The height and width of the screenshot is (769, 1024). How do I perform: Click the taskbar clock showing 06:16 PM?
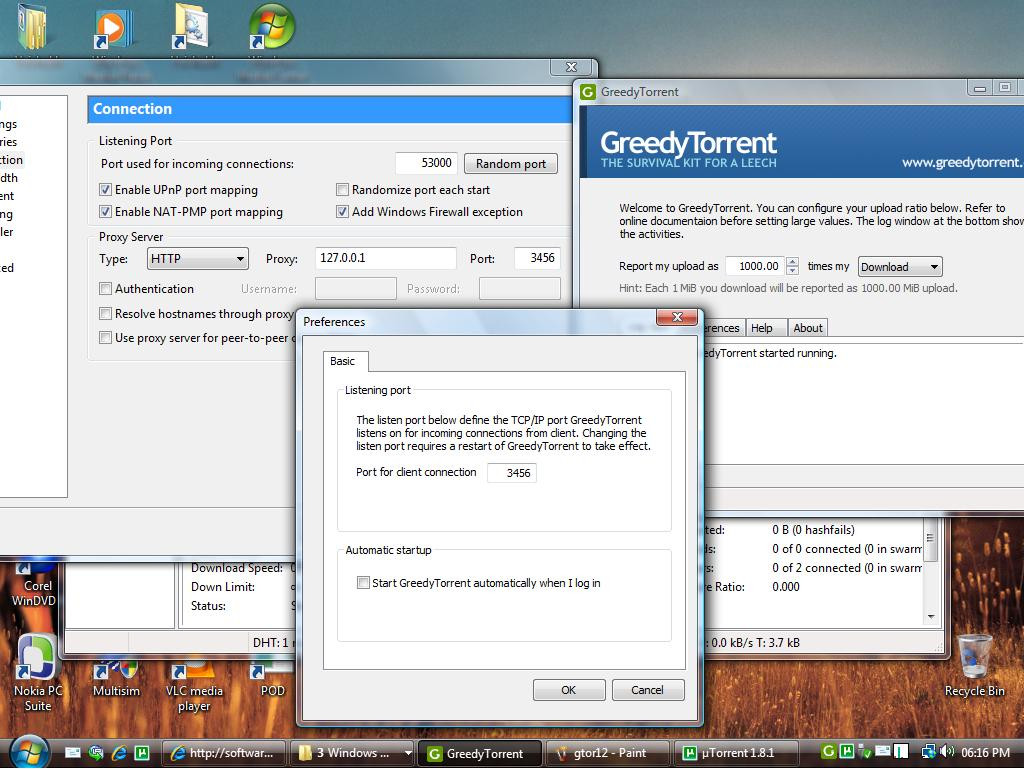tap(985, 753)
